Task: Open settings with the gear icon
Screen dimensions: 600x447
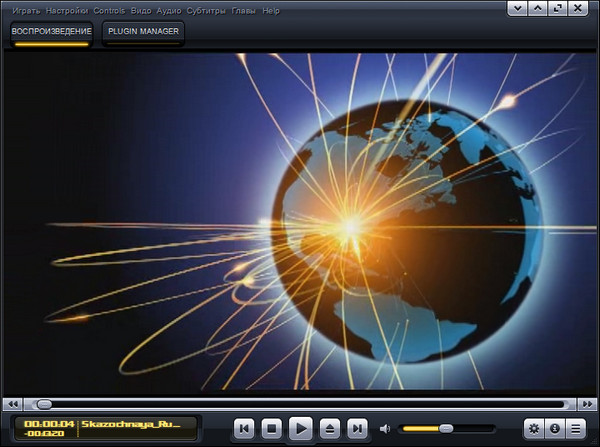Action: [534, 429]
